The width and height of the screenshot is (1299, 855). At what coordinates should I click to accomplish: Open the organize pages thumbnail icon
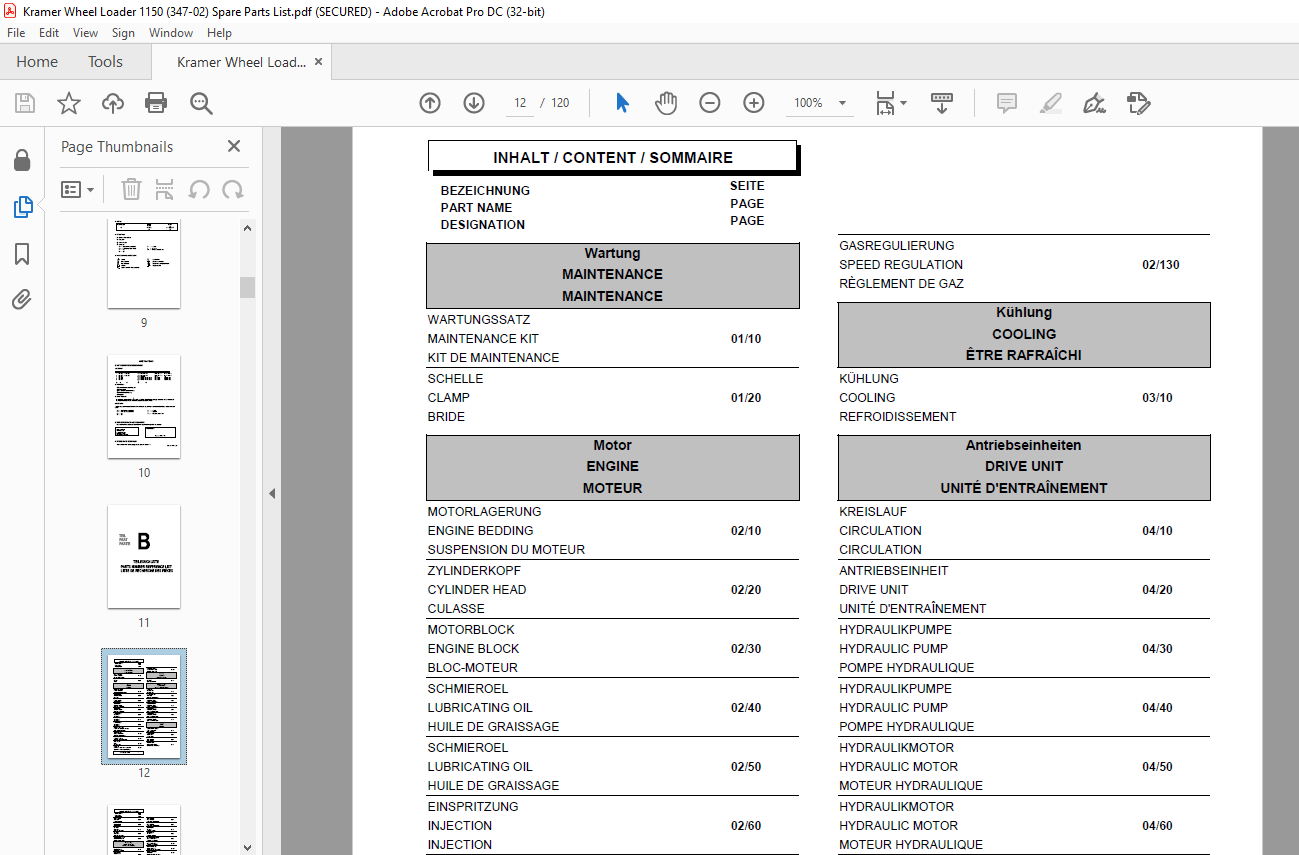tap(165, 189)
